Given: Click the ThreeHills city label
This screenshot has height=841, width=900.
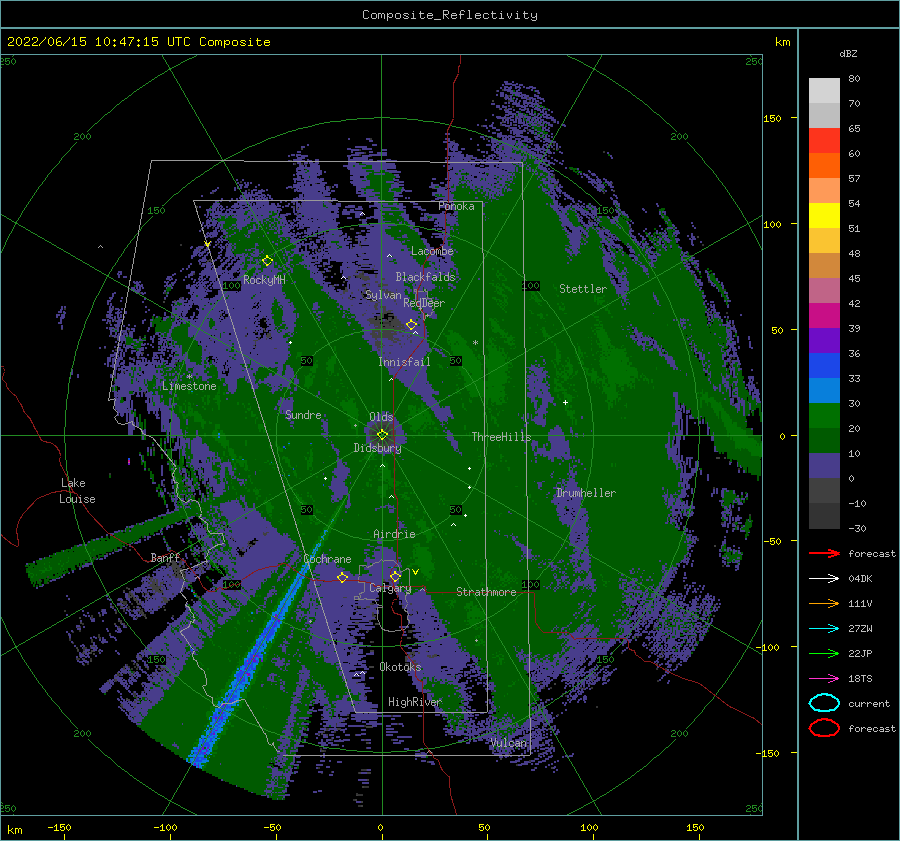Looking at the screenshot, I should coord(501,437).
